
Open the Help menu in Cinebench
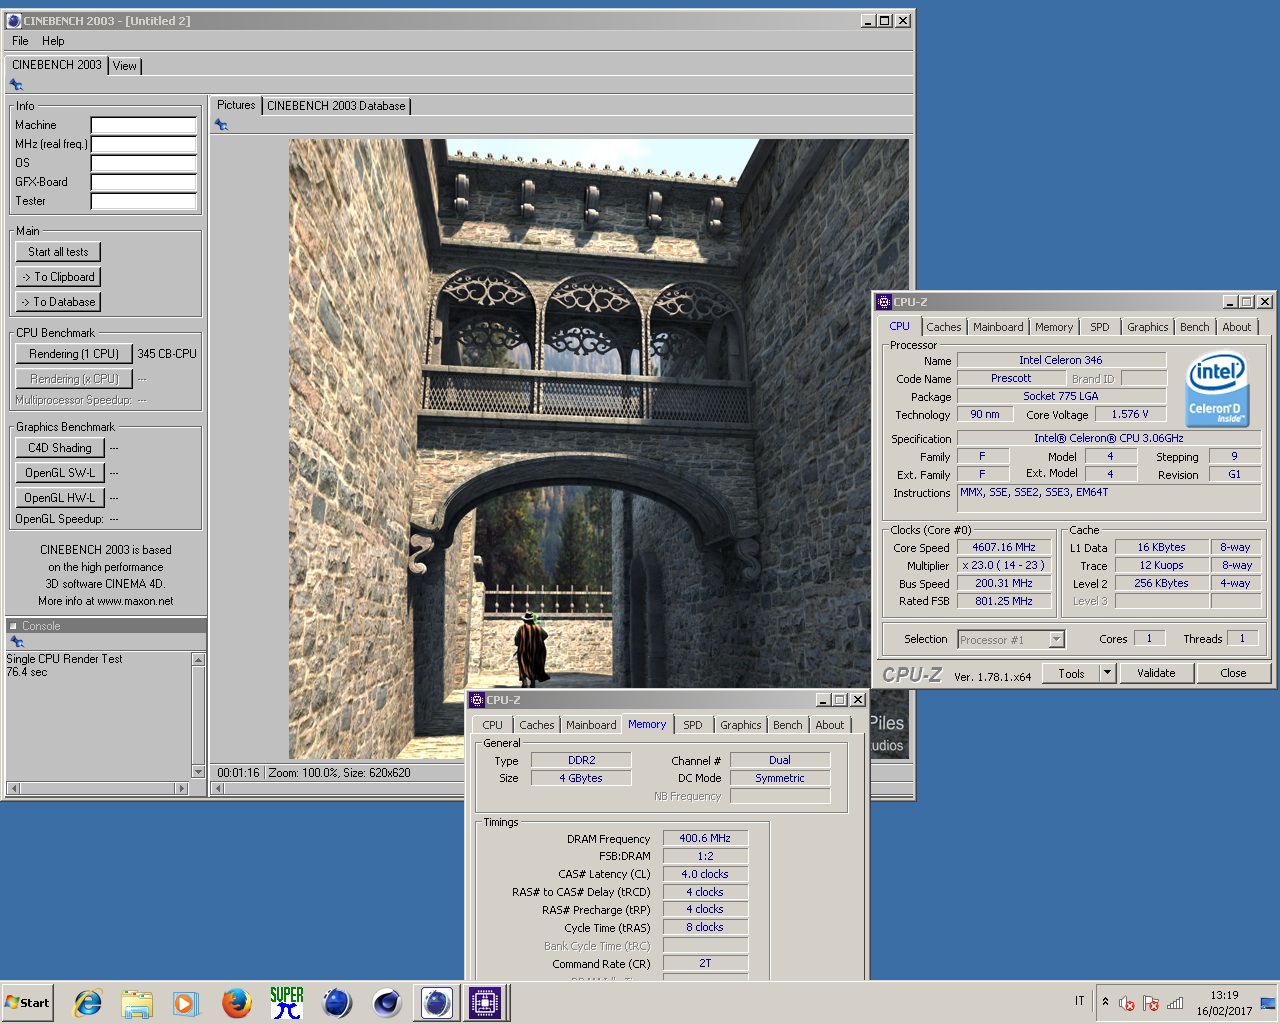point(53,41)
